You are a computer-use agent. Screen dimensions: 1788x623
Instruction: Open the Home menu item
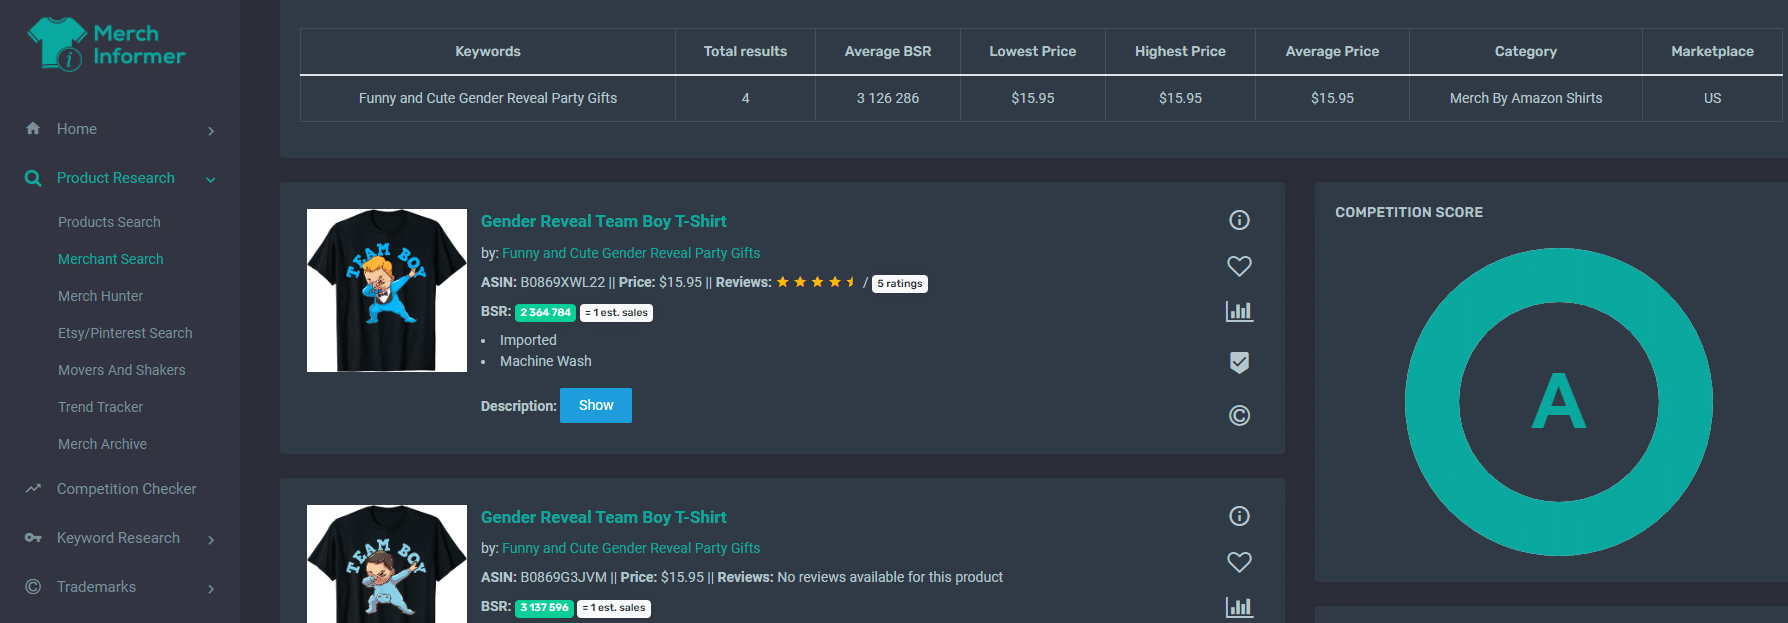pos(77,129)
